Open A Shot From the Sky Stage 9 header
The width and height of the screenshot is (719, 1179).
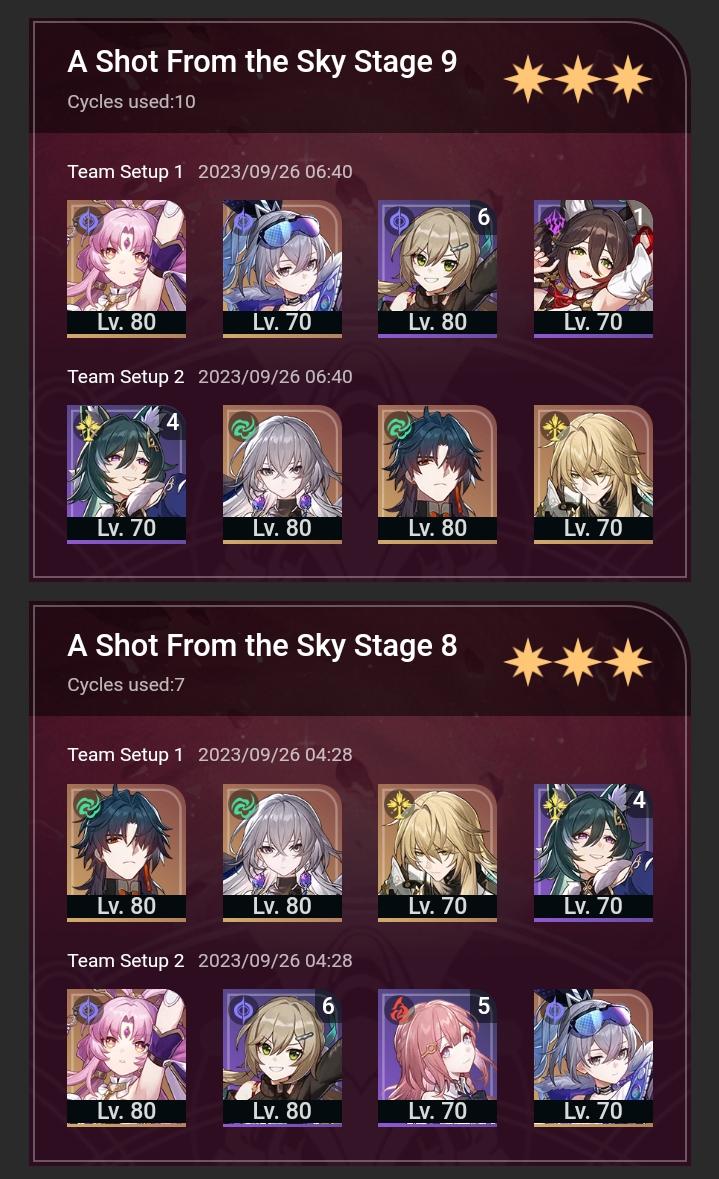tap(262, 62)
